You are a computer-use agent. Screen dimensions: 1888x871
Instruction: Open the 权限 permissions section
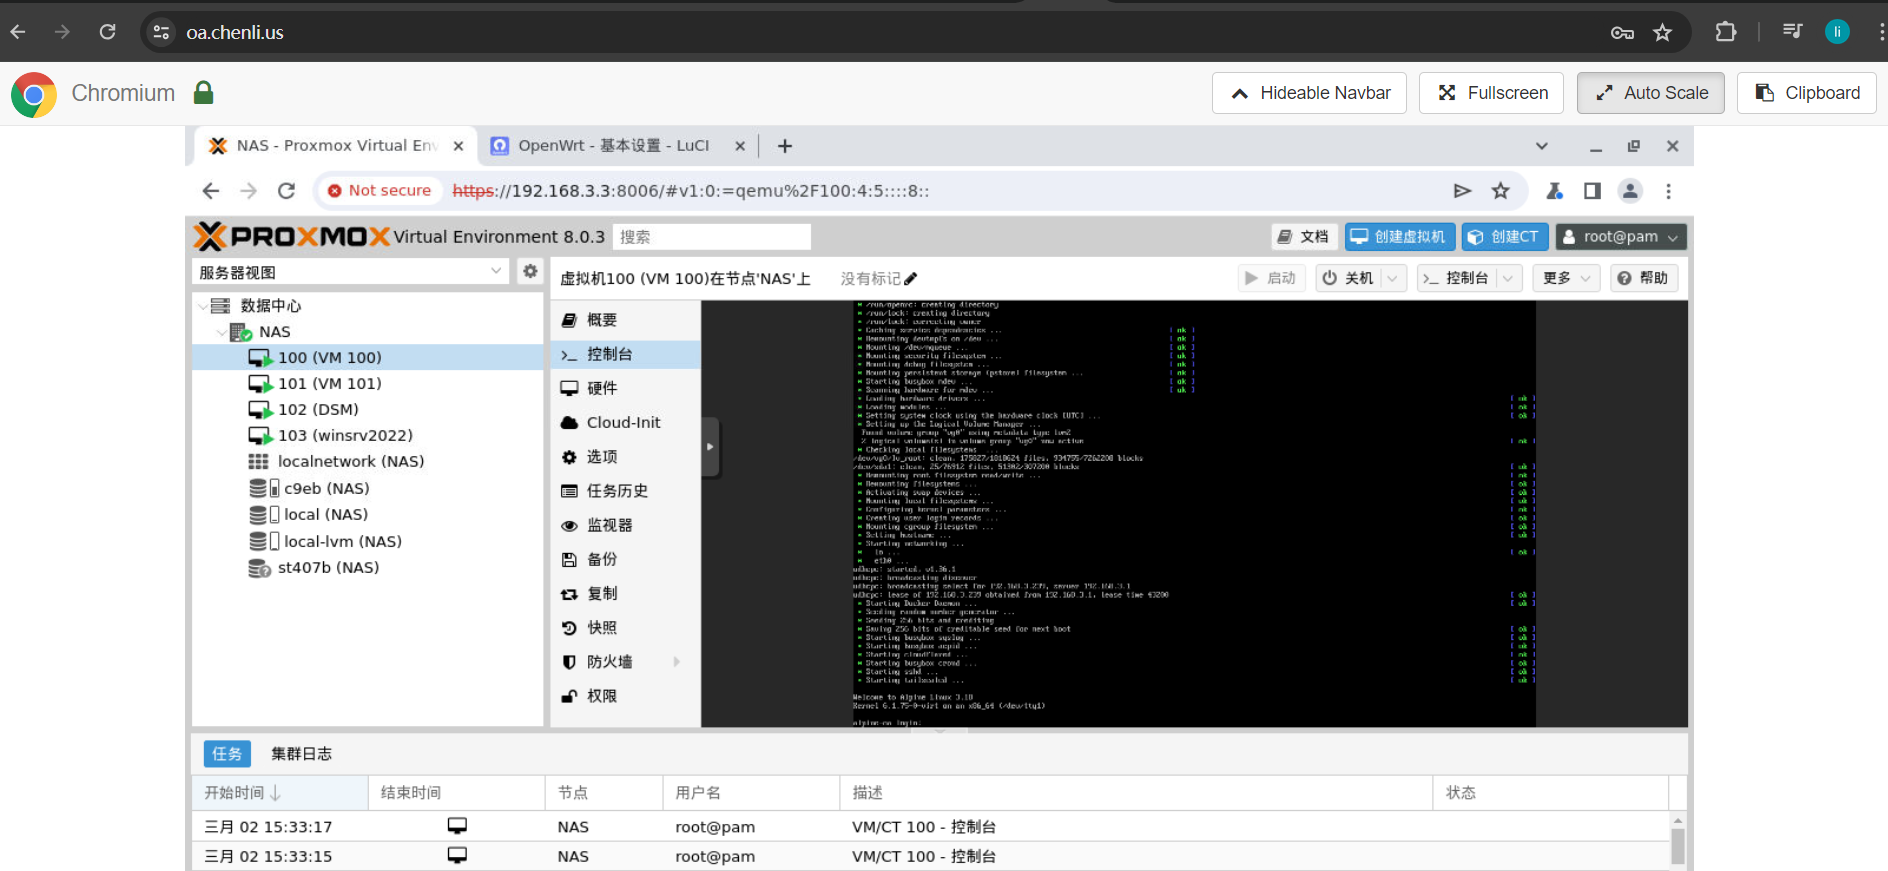click(625, 695)
